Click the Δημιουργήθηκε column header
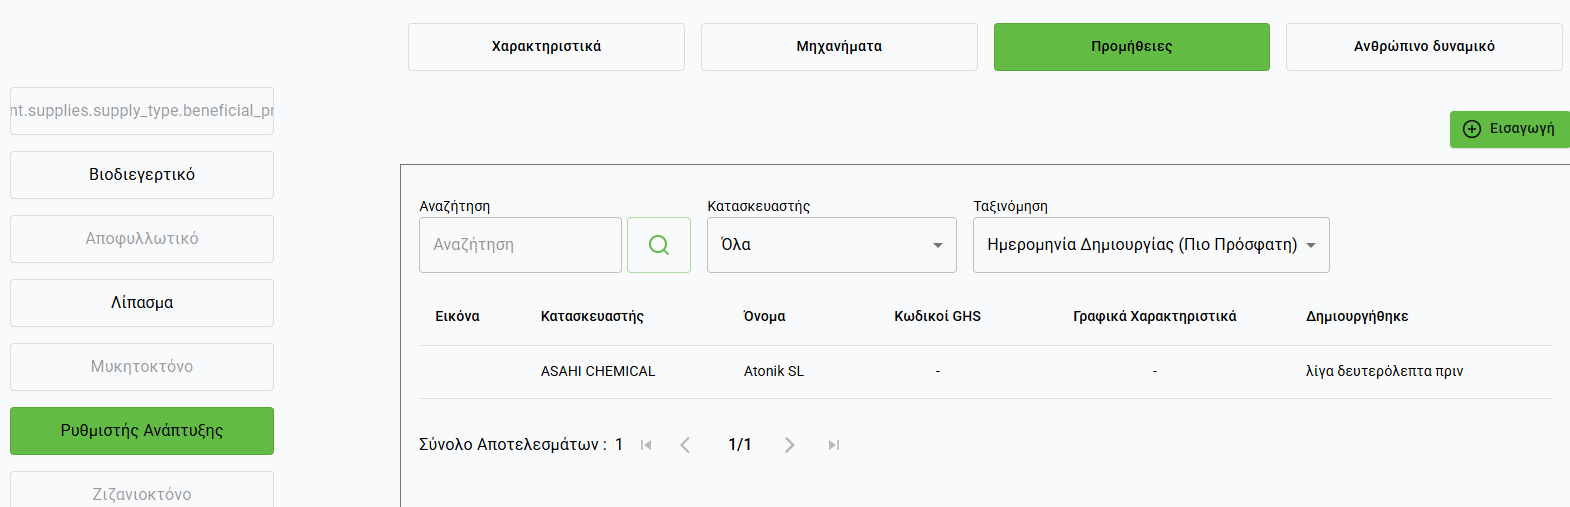The image size is (1570, 507). (1356, 316)
